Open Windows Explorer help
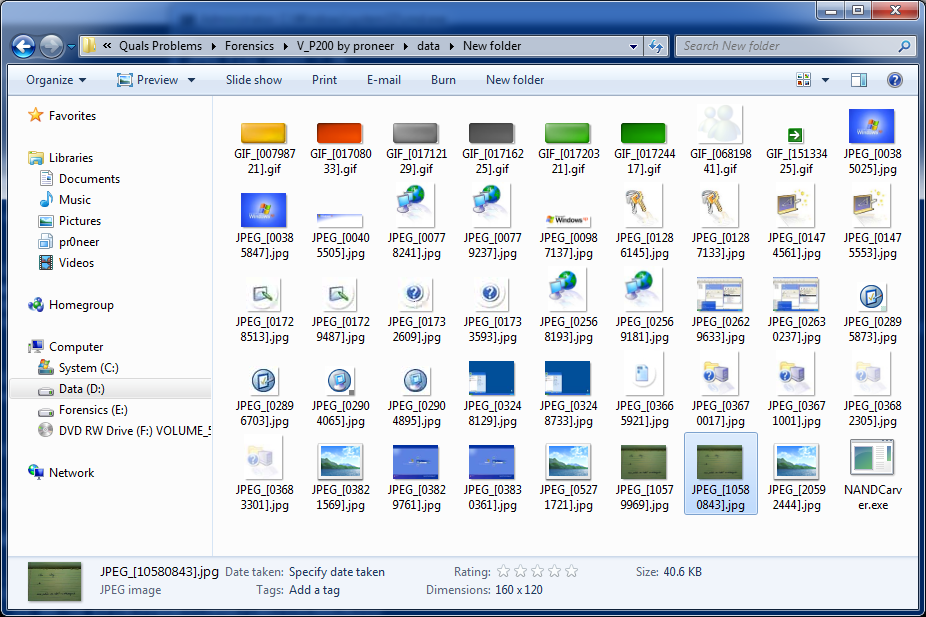 (x=895, y=80)
